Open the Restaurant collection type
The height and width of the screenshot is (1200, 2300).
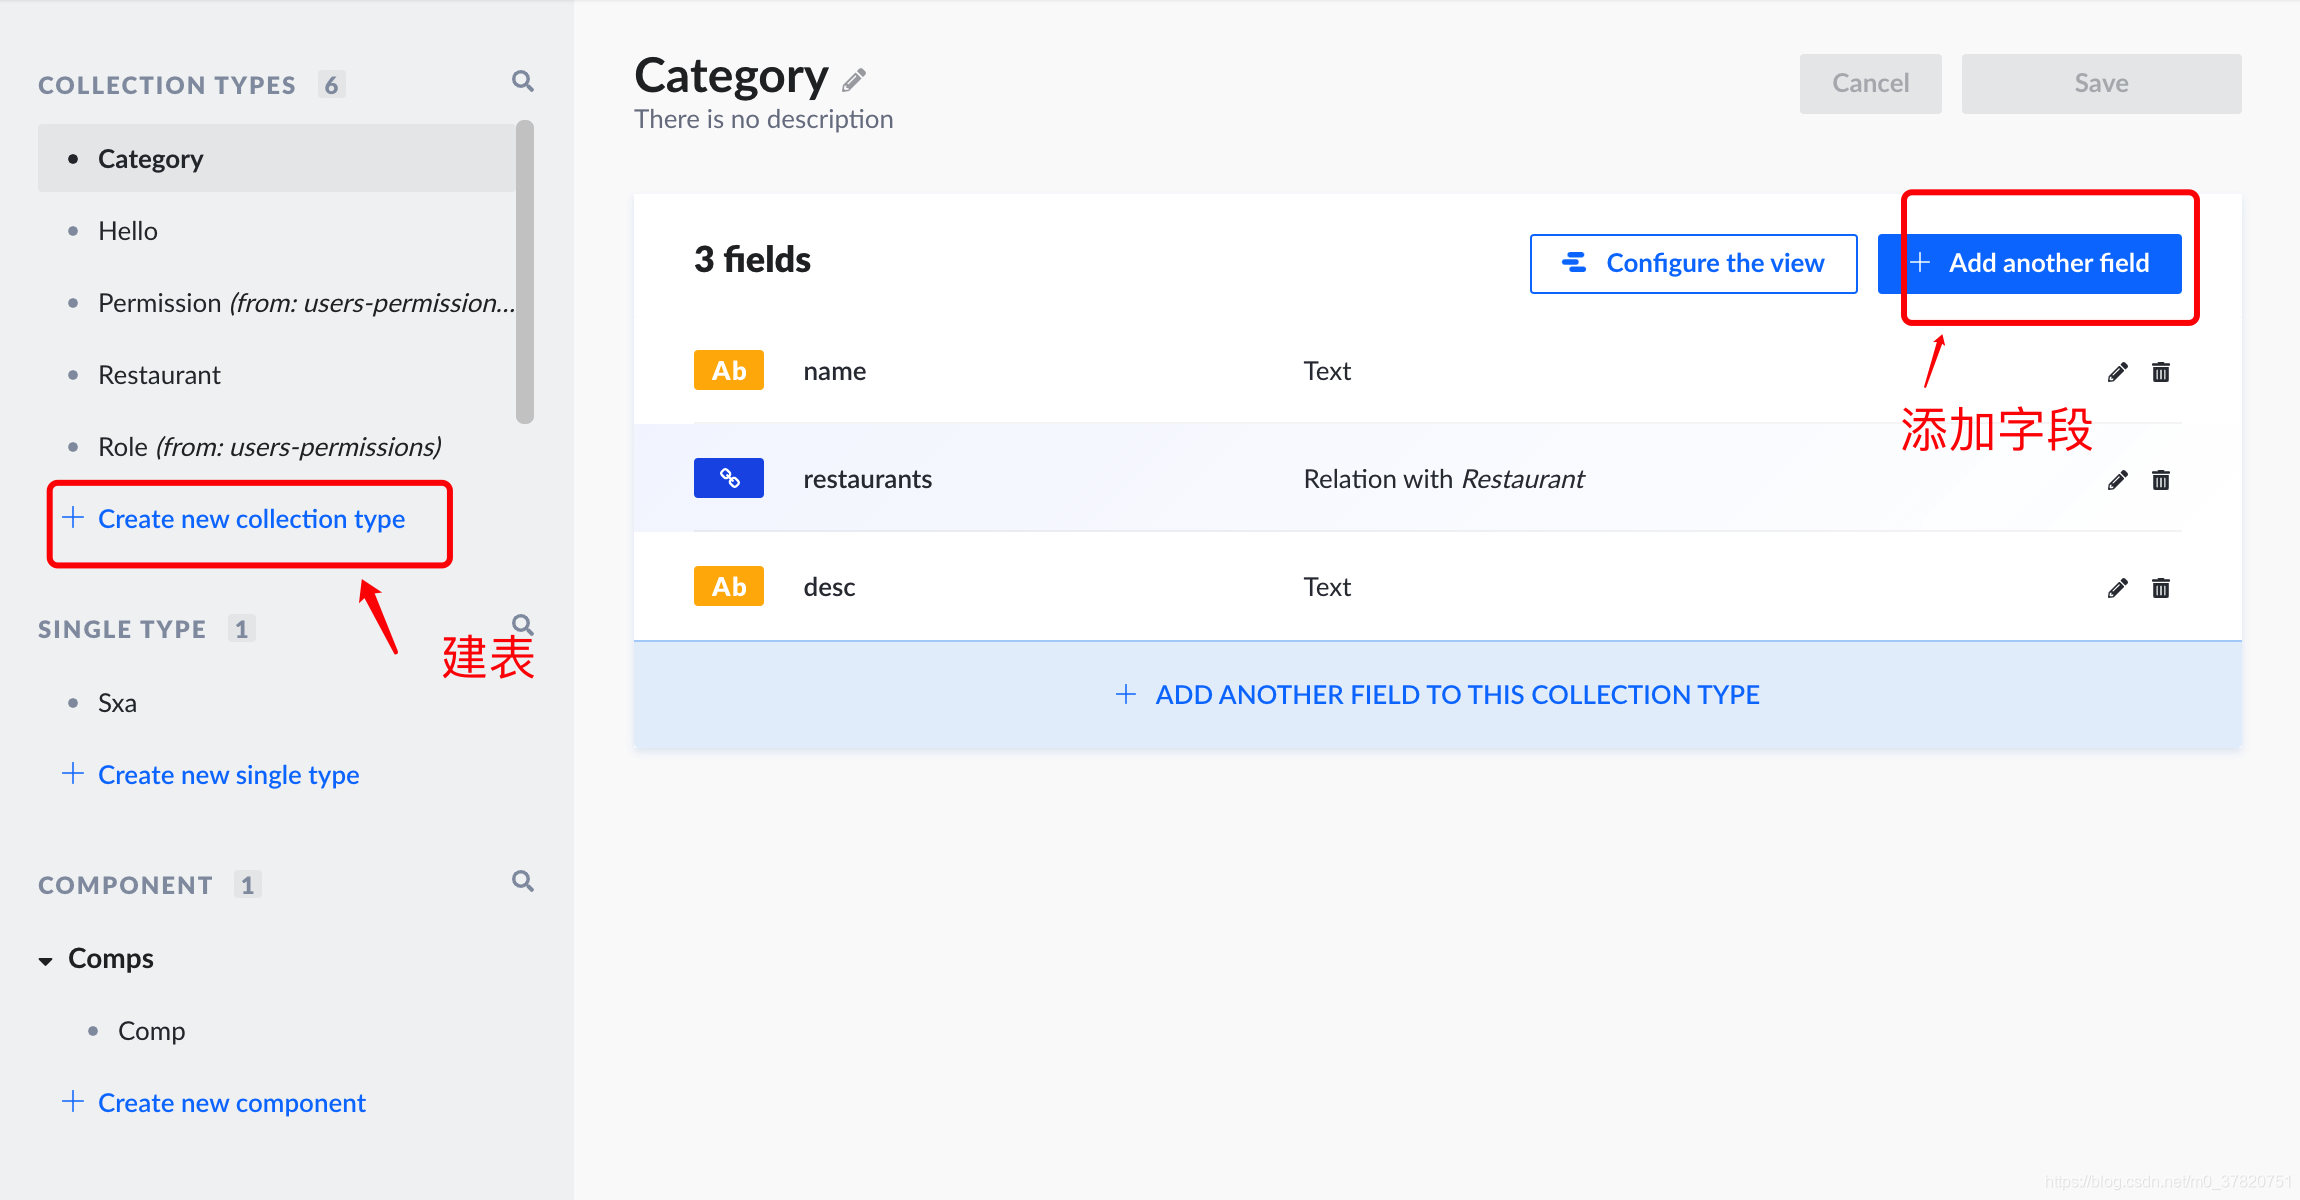tap(159, 375)
